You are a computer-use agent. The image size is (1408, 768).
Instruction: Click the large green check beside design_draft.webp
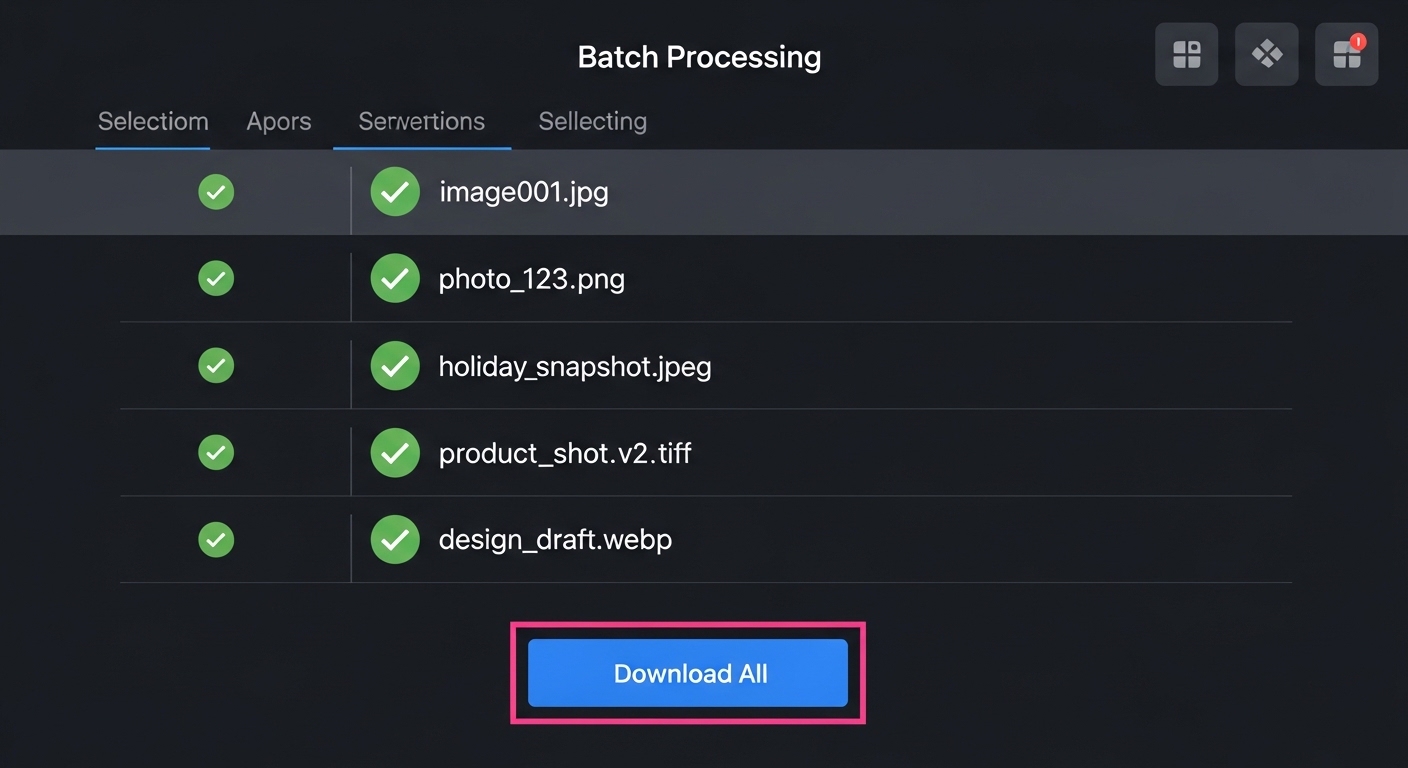pos(395,540)
